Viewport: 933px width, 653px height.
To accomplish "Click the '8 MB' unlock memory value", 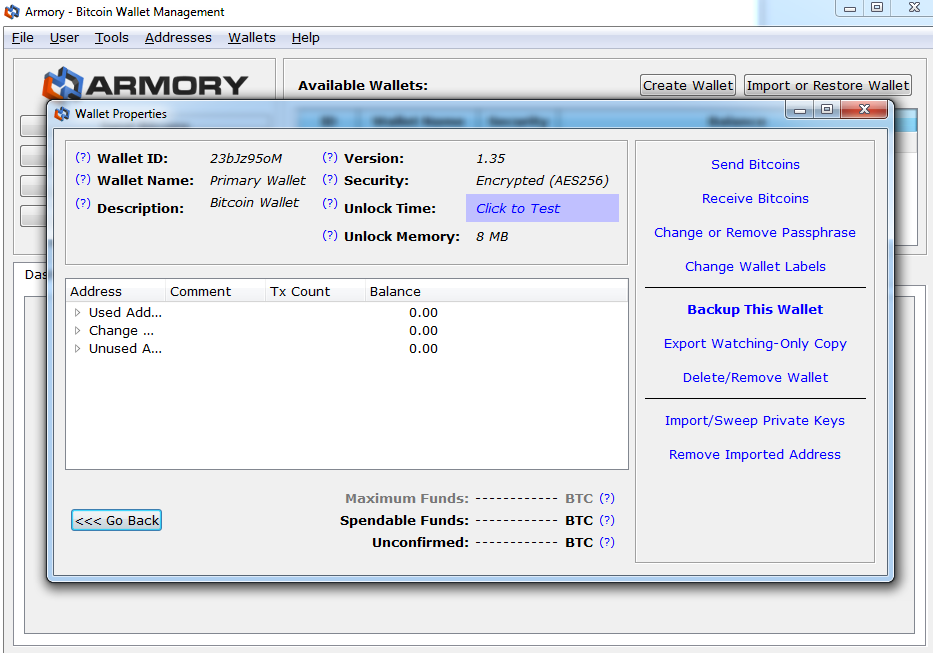I will (492, 236).
